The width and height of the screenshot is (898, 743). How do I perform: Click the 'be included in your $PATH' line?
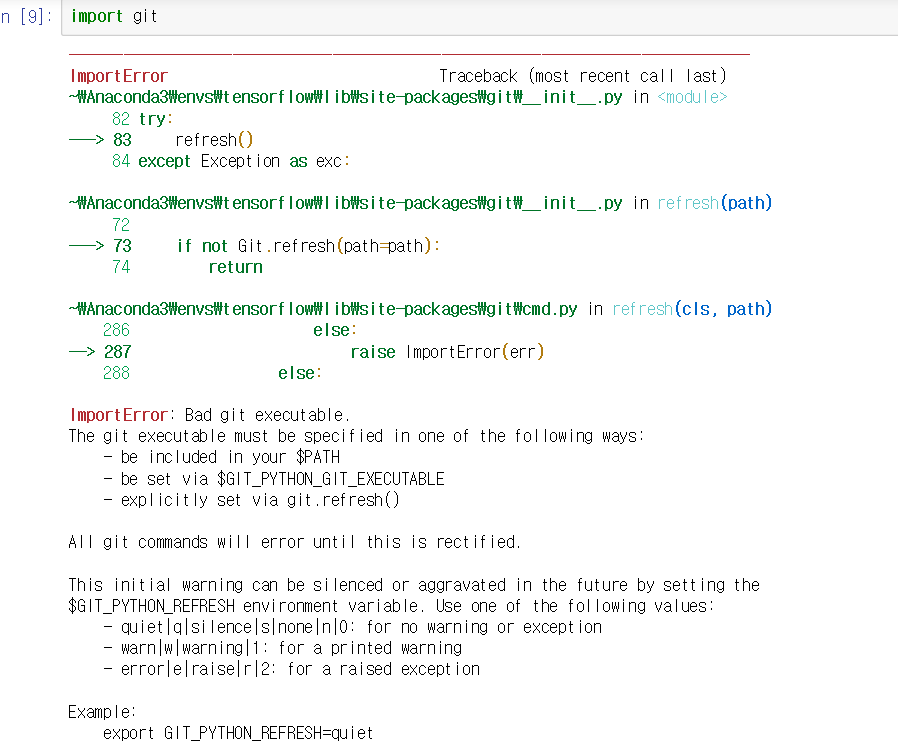[222, 457]
